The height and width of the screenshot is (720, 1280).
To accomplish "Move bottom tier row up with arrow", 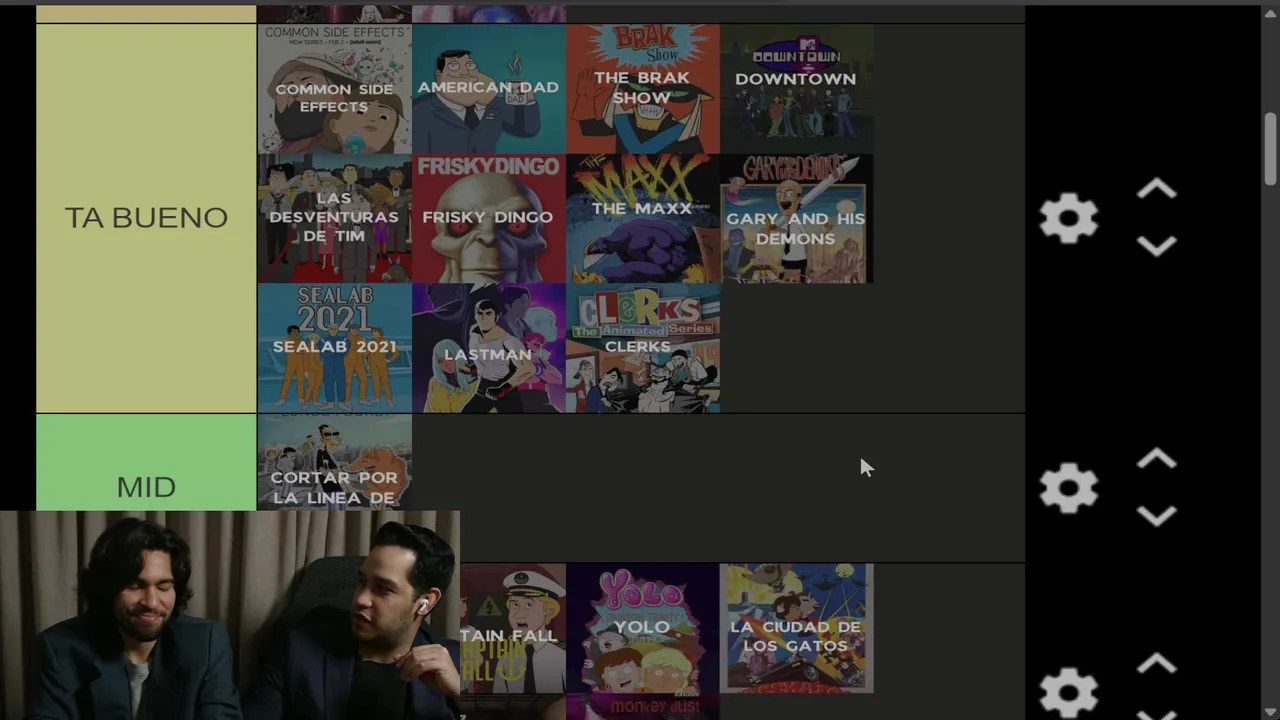I will (x=1156, y=664).
